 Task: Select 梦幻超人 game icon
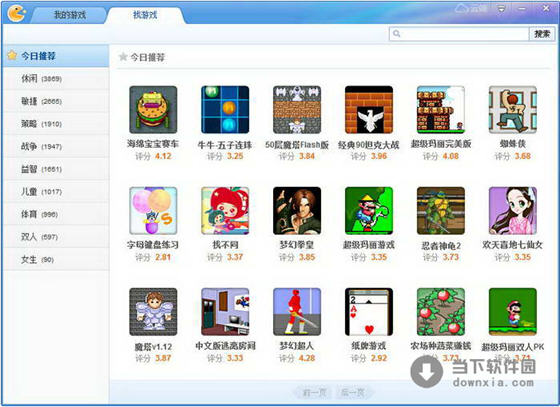297,312
